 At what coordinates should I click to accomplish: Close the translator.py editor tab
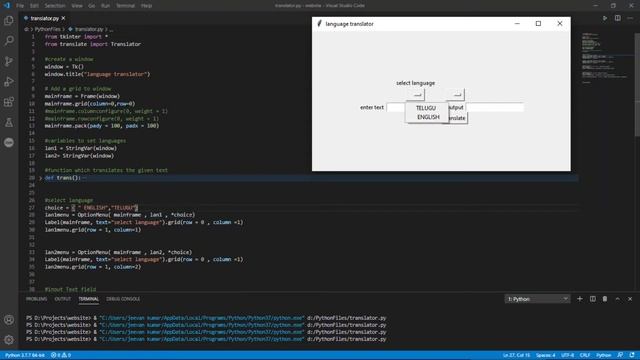pyautogui.click(x=63, y=18)
